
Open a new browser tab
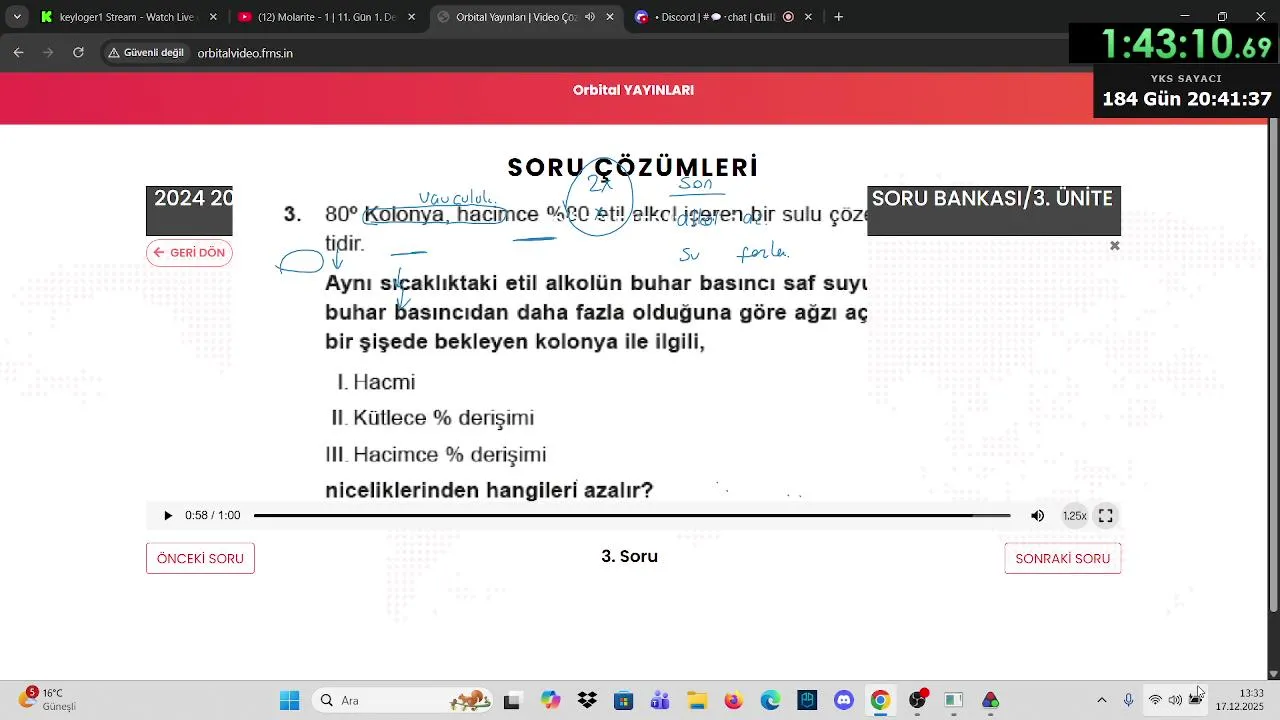point(838,17)
